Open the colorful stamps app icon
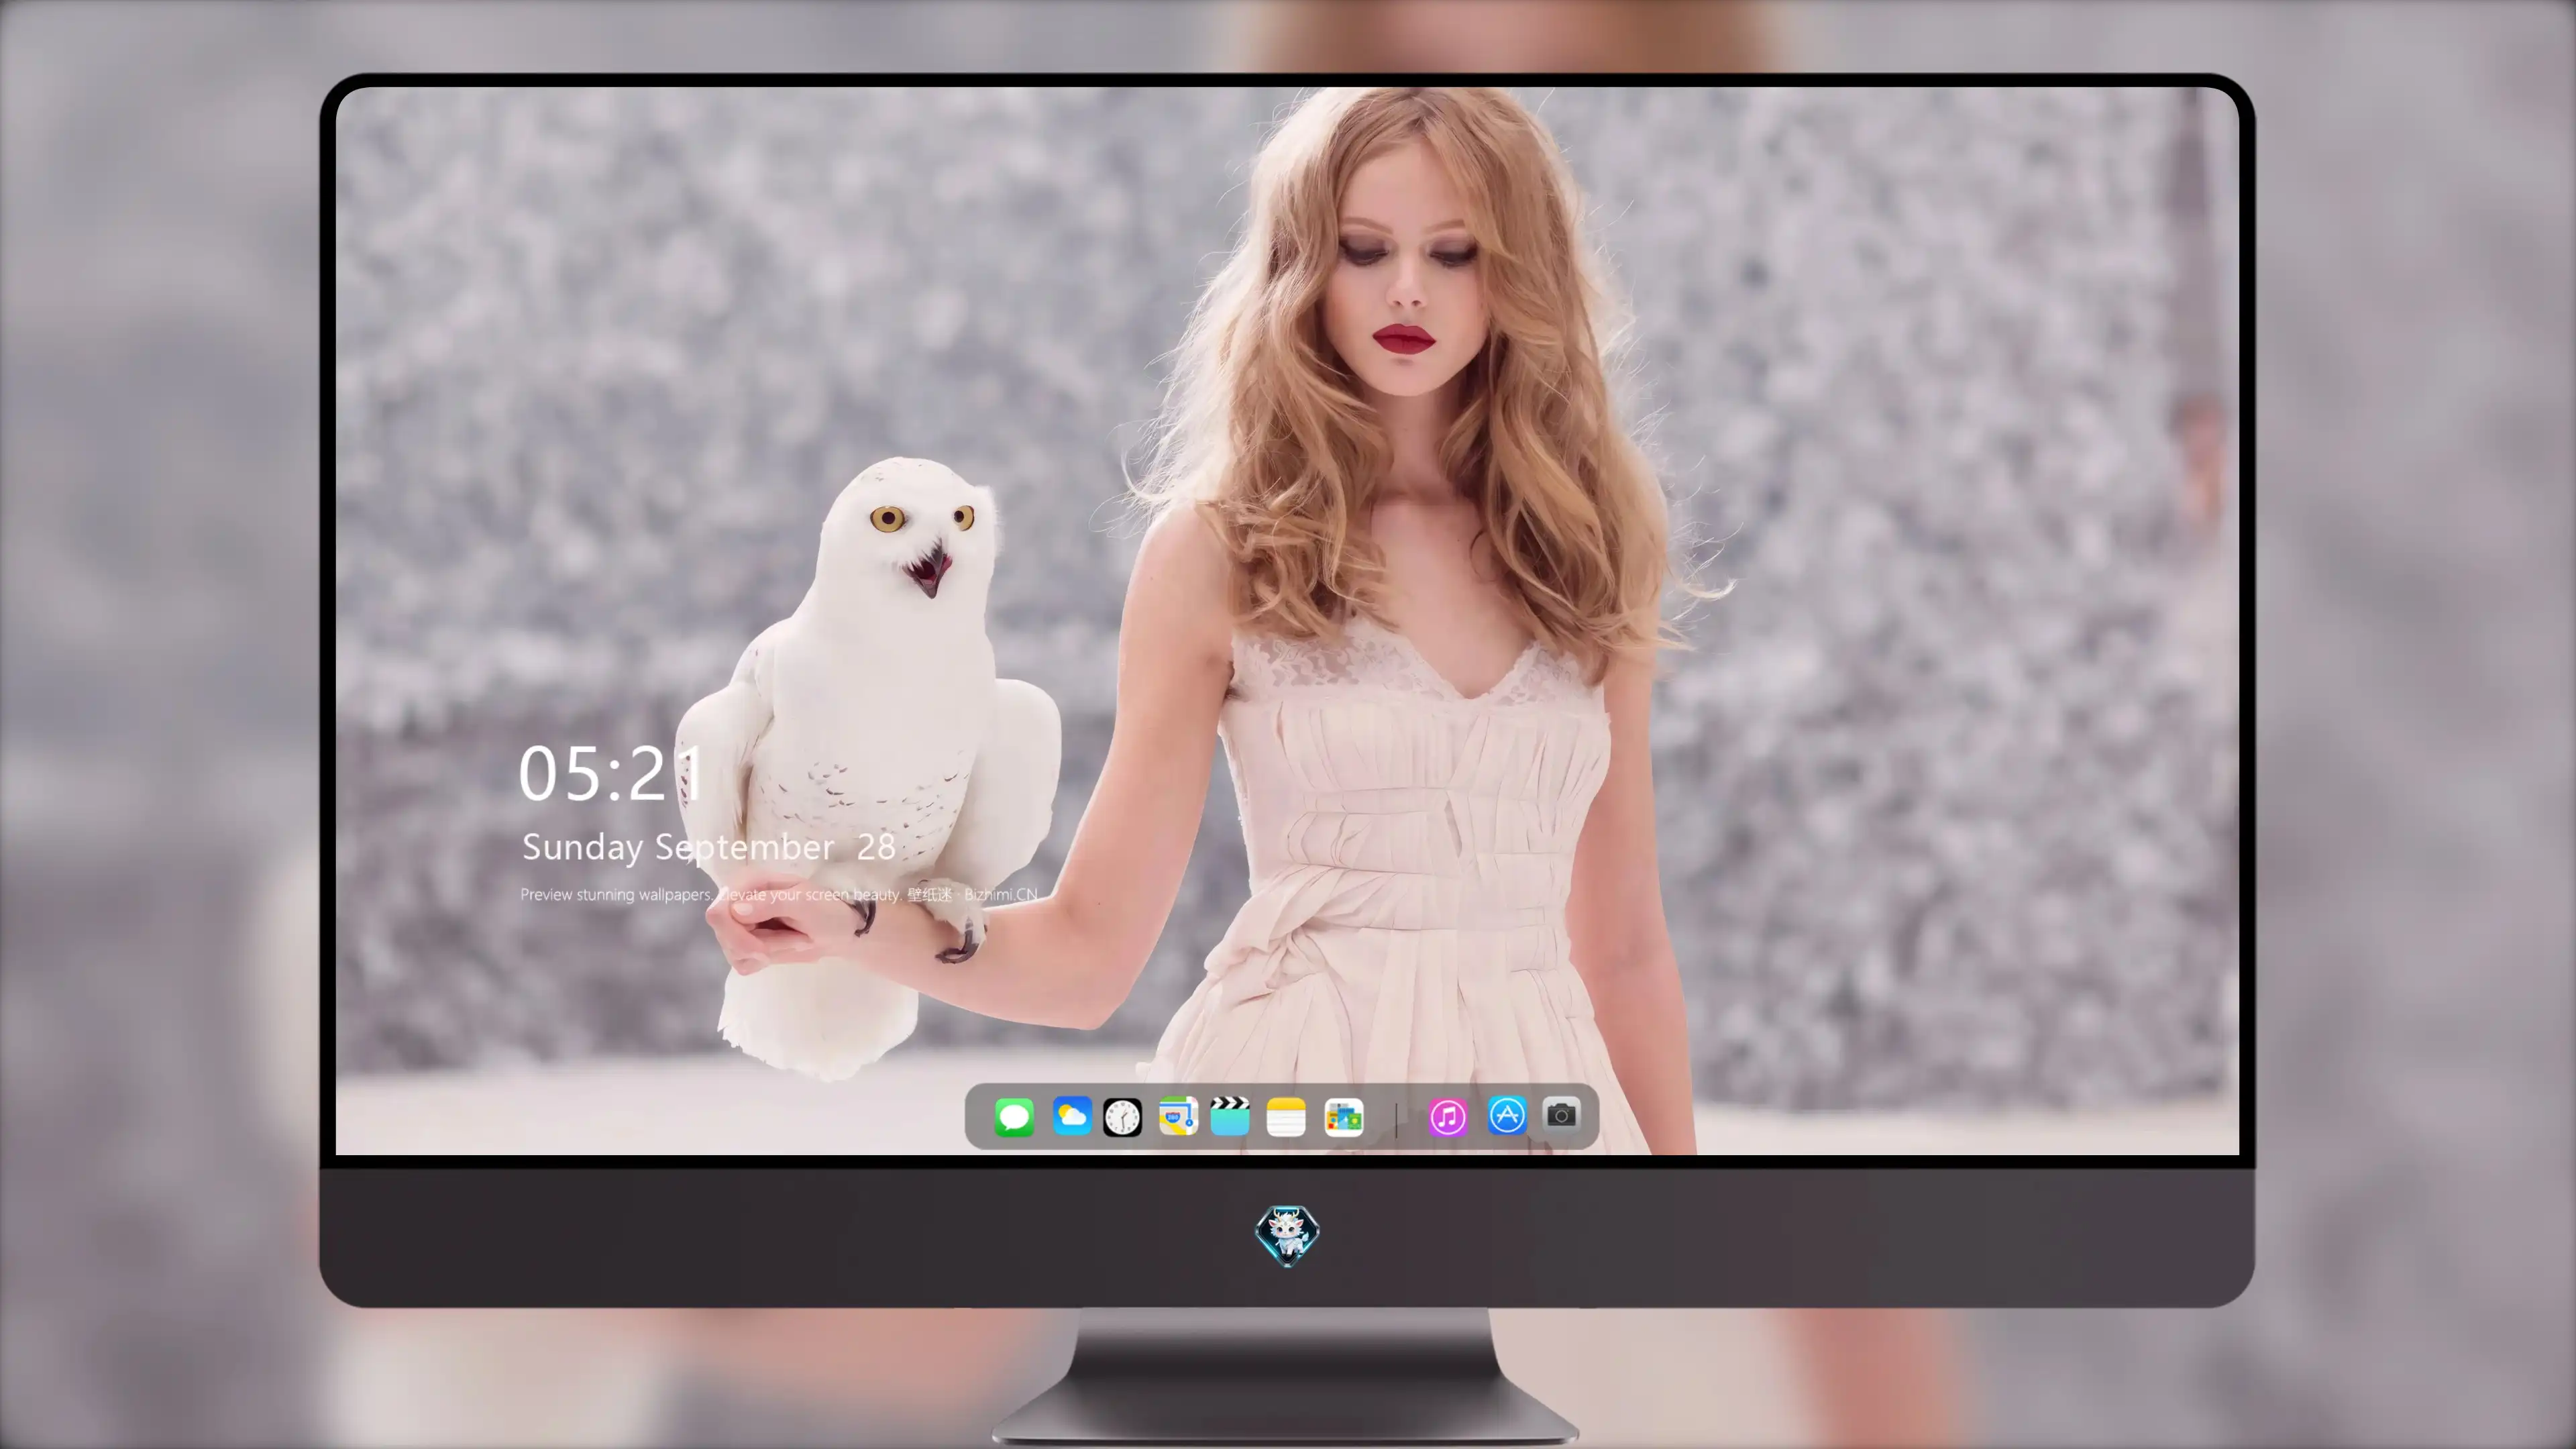 pyautogui.click(x=1344, y=1117)
